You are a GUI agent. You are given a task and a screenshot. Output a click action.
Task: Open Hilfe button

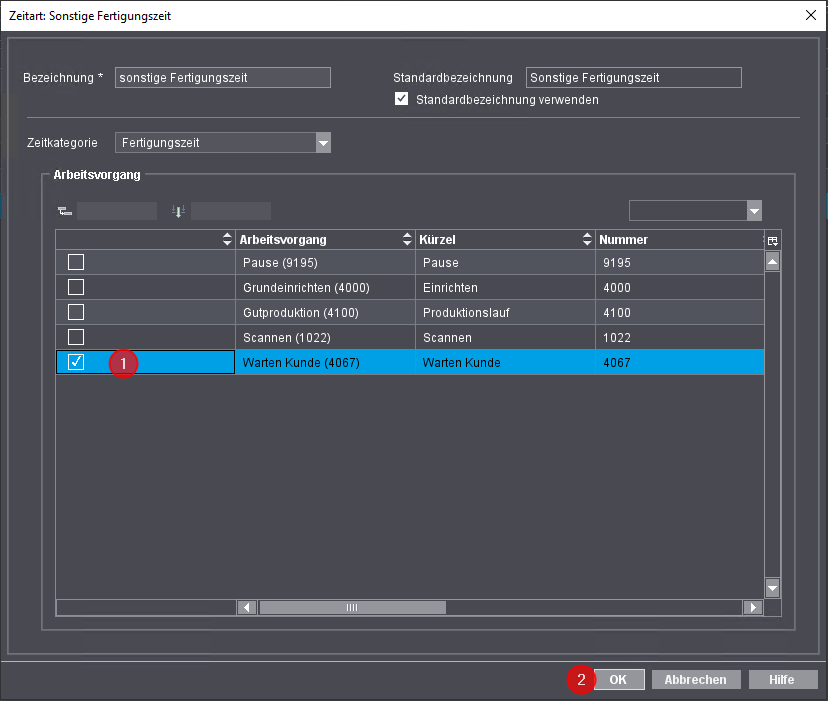point(782,679)
